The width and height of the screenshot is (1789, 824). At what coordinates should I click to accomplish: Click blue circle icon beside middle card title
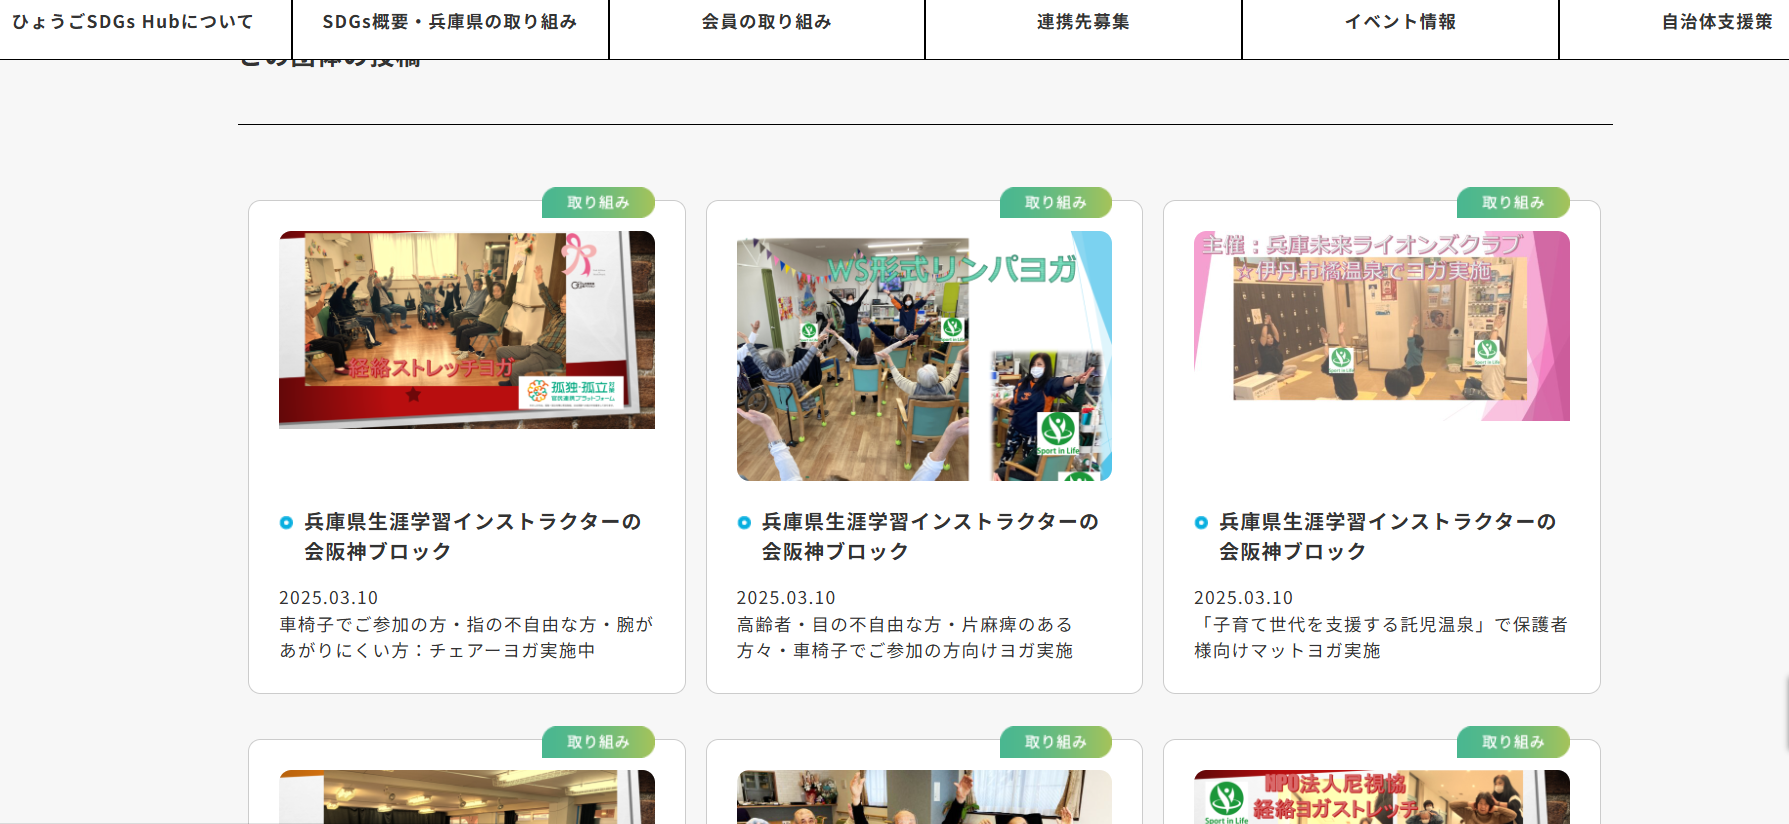pyautogui.click(x=744, y=523)
